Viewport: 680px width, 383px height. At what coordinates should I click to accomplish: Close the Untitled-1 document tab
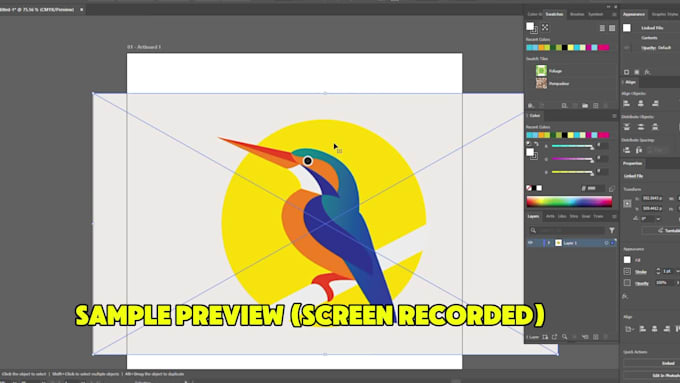(82, 10)
